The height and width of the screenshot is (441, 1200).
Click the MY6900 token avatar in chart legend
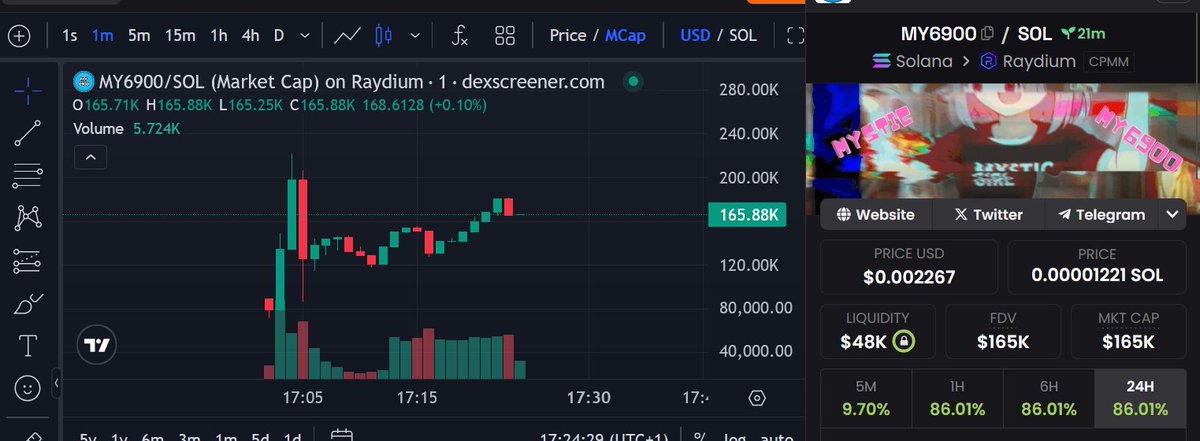(84, 82)
